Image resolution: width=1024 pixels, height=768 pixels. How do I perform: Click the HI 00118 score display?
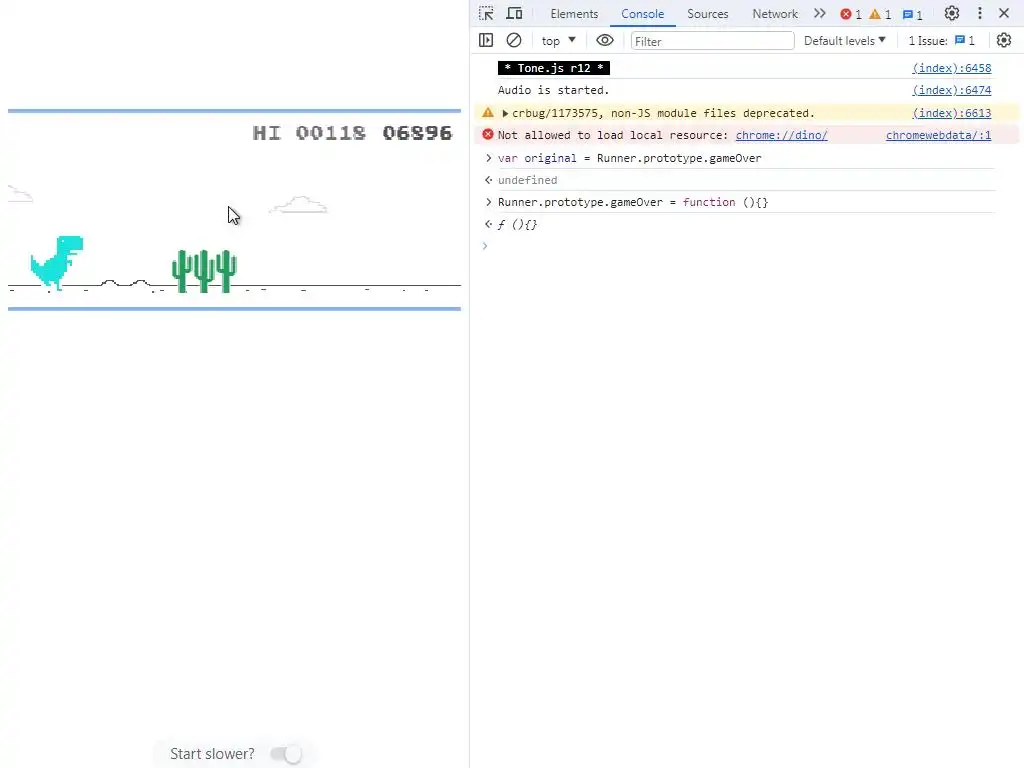[309, 133]
